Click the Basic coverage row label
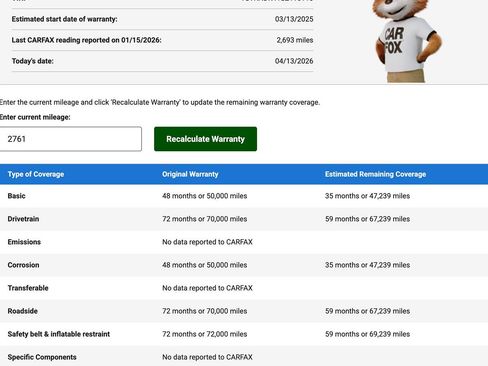Screen dimensions: 488x366 point(16,196)
